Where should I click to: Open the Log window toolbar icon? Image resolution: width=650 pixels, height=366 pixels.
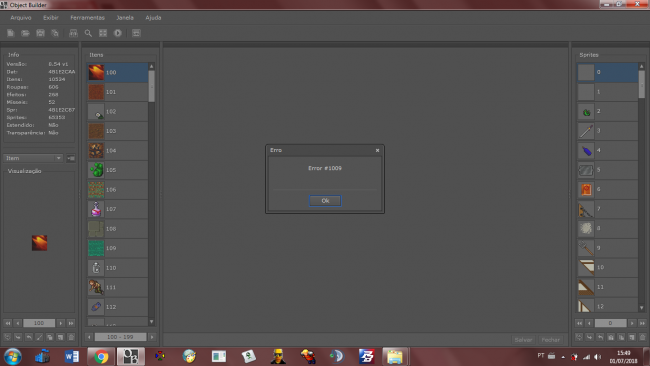136,33
